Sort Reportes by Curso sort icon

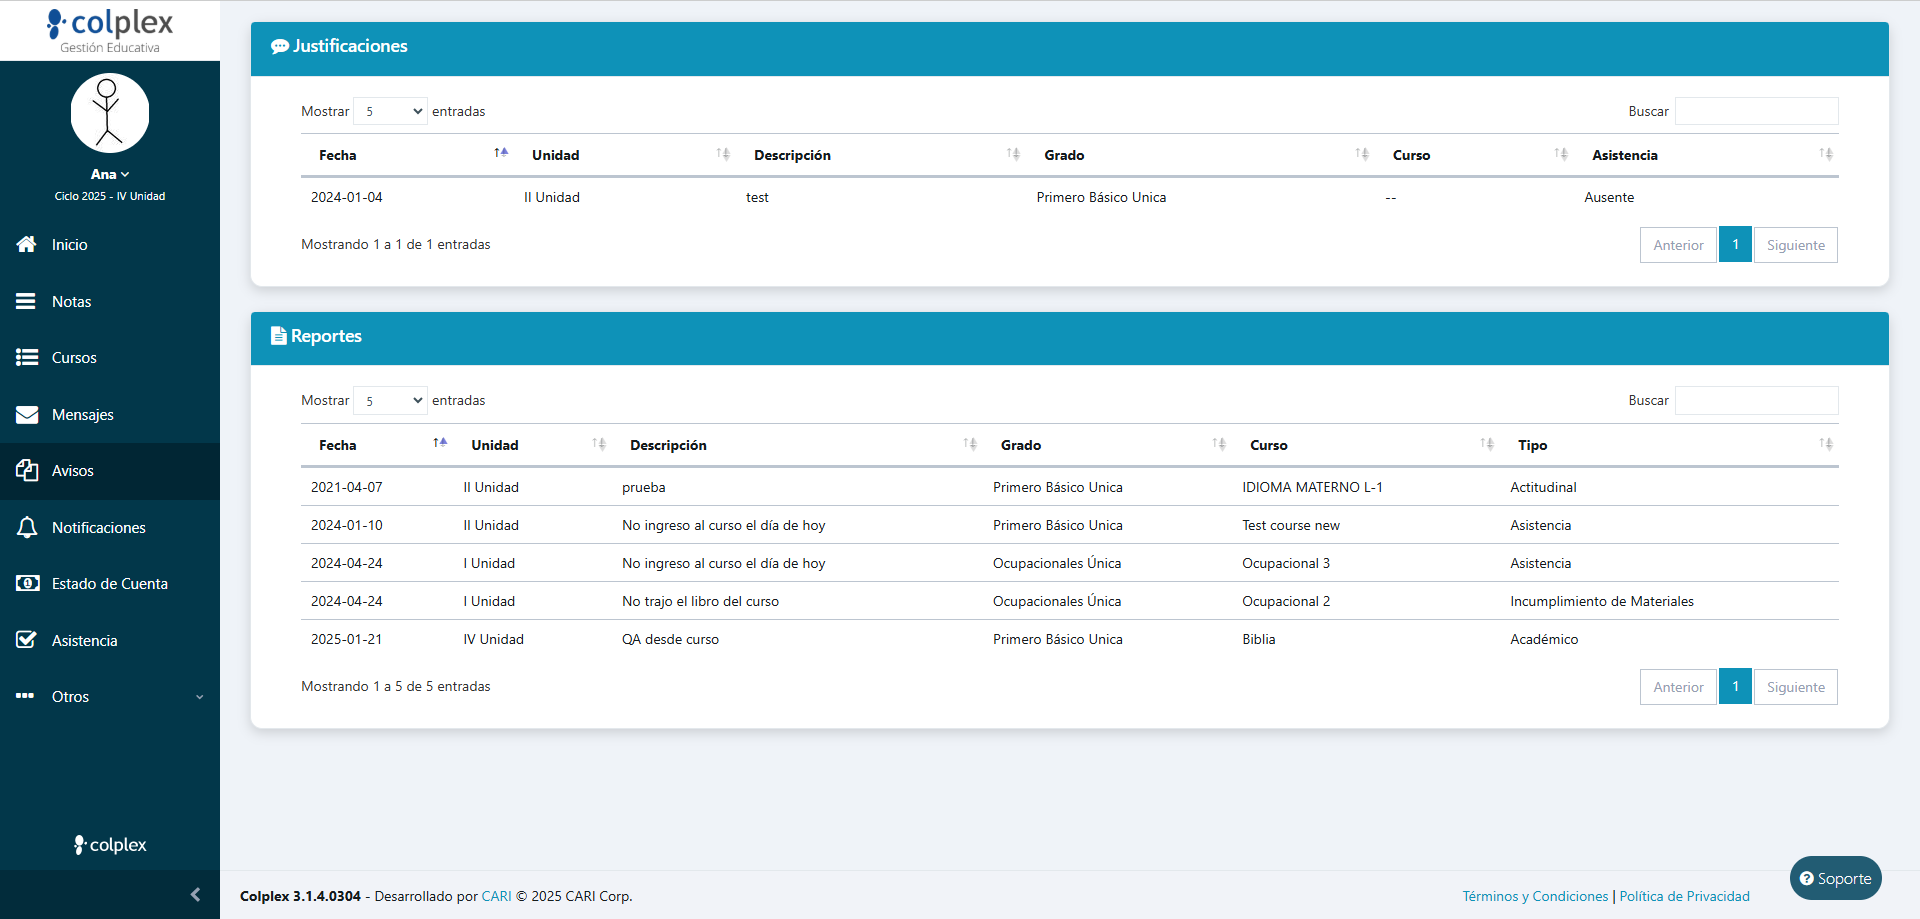1487,444
